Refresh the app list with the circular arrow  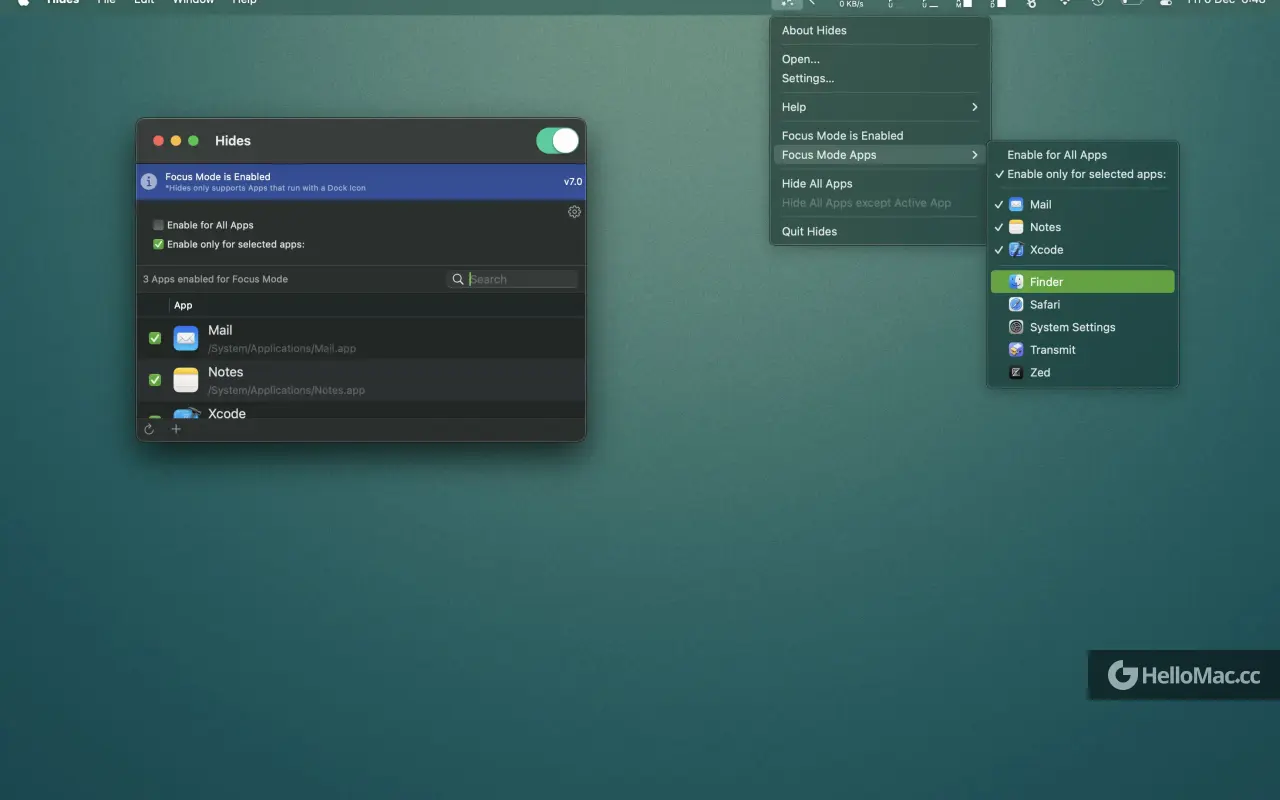(149, 429)
